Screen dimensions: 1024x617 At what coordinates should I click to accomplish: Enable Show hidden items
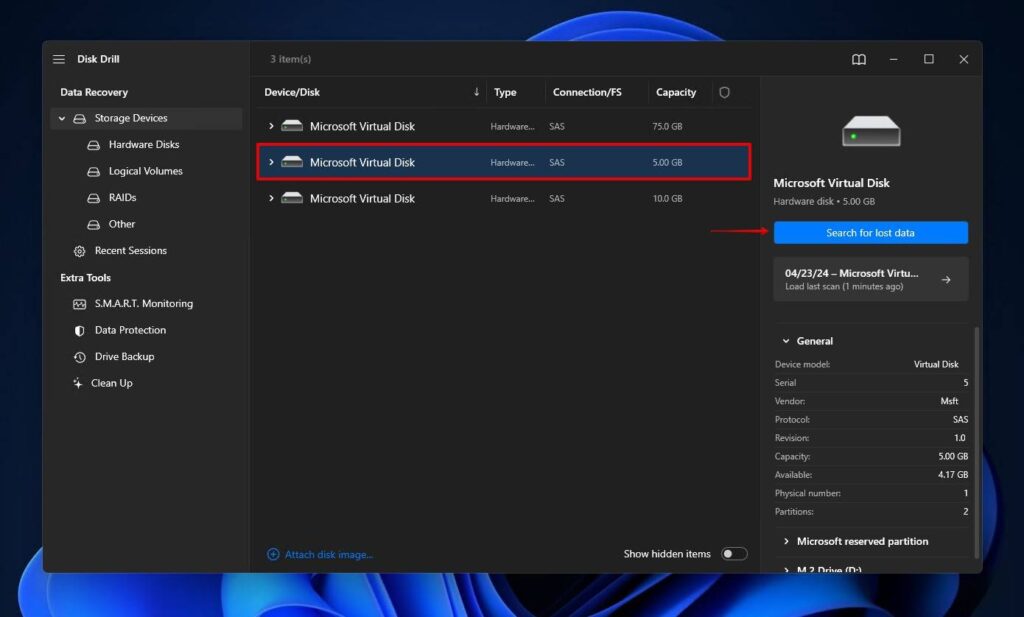(x=733, y=553)
